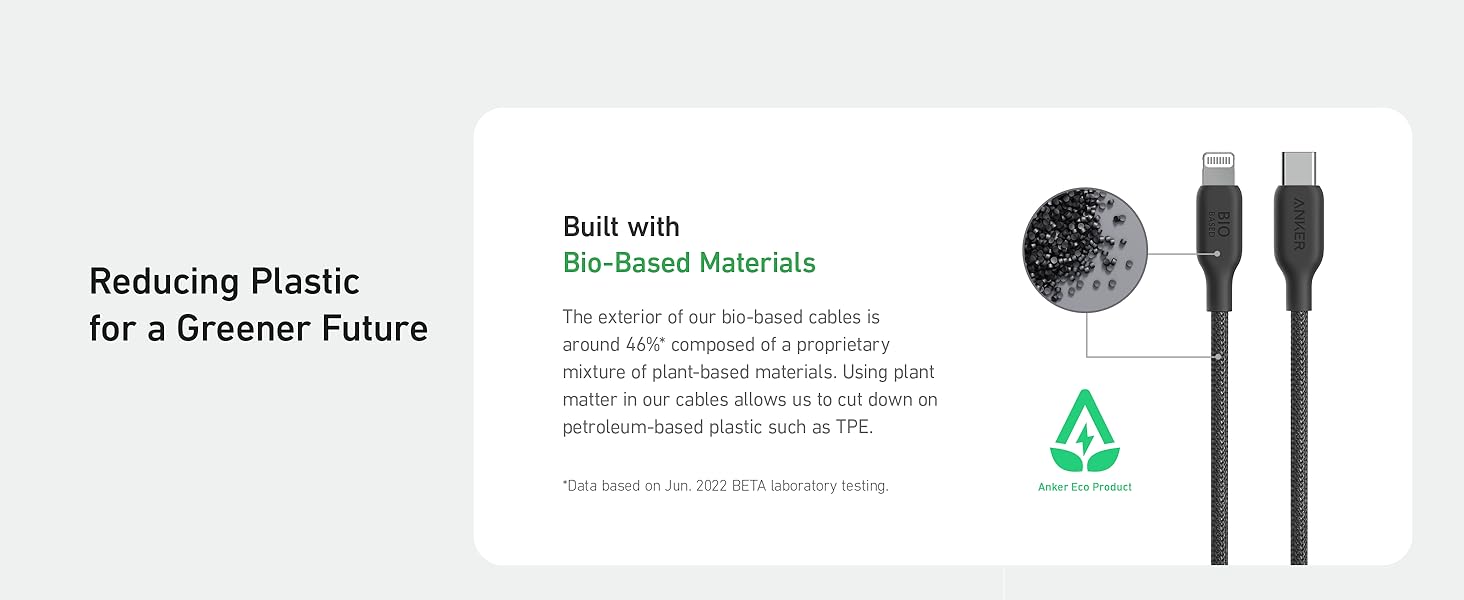Click the black Lightning plug housing
The height and width of the screenshot is (600, 1464).
coord(1219,240)
